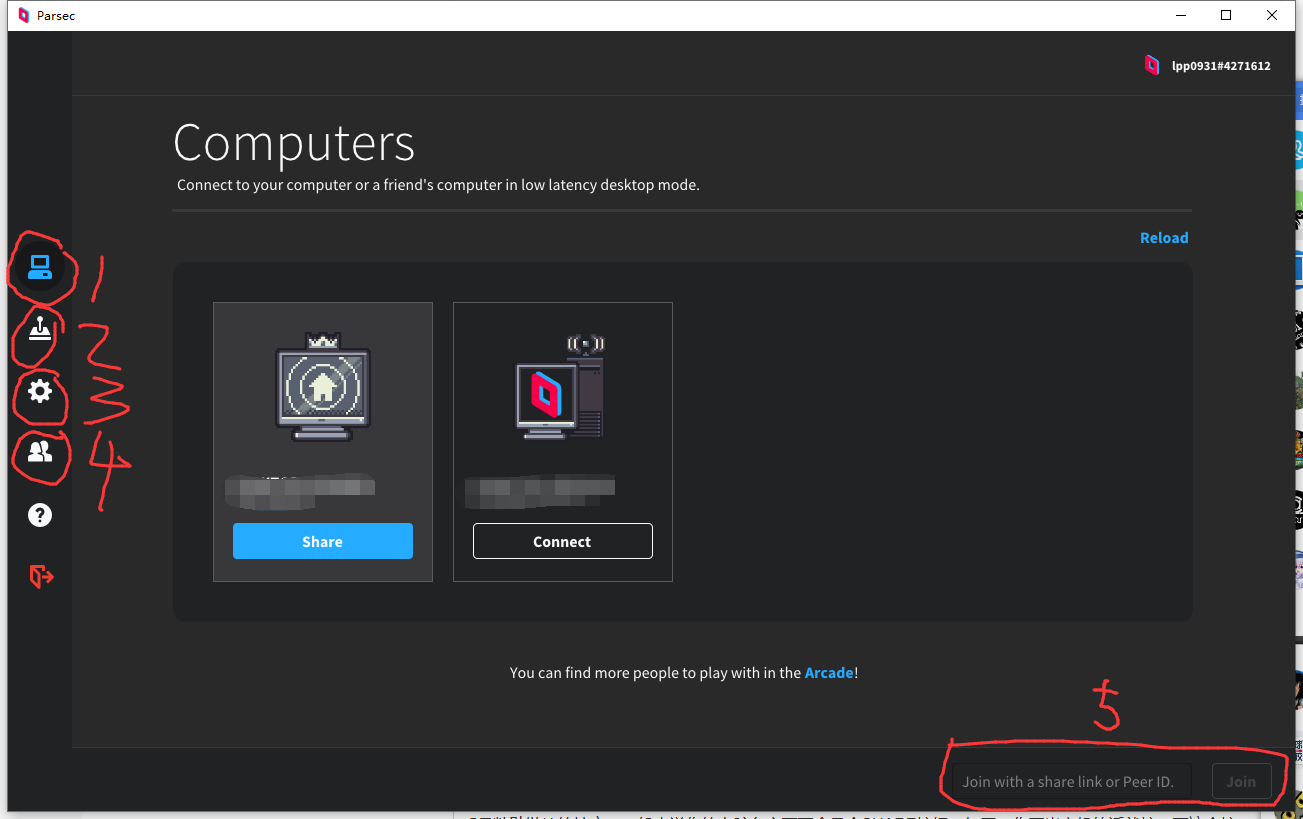The width and height of the screenshot is (1303, 819).
Task: Click the Reload link
Action: (x=1164, y=238)
